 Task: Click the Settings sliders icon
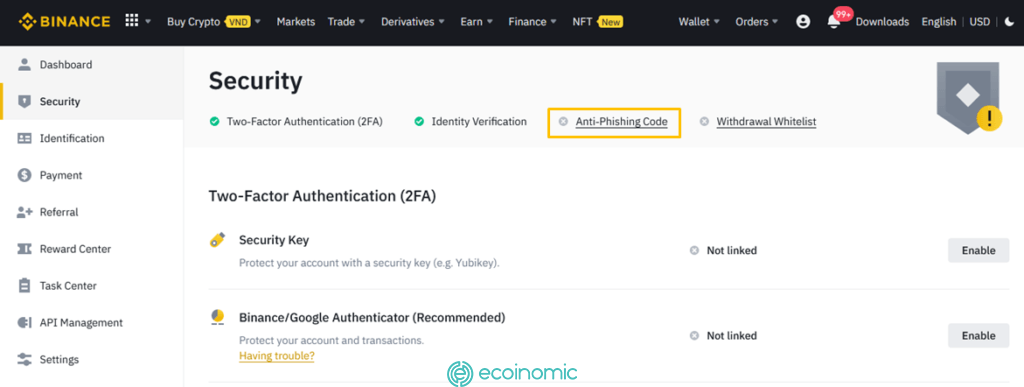pyautogui.click(x=24, y=359)
